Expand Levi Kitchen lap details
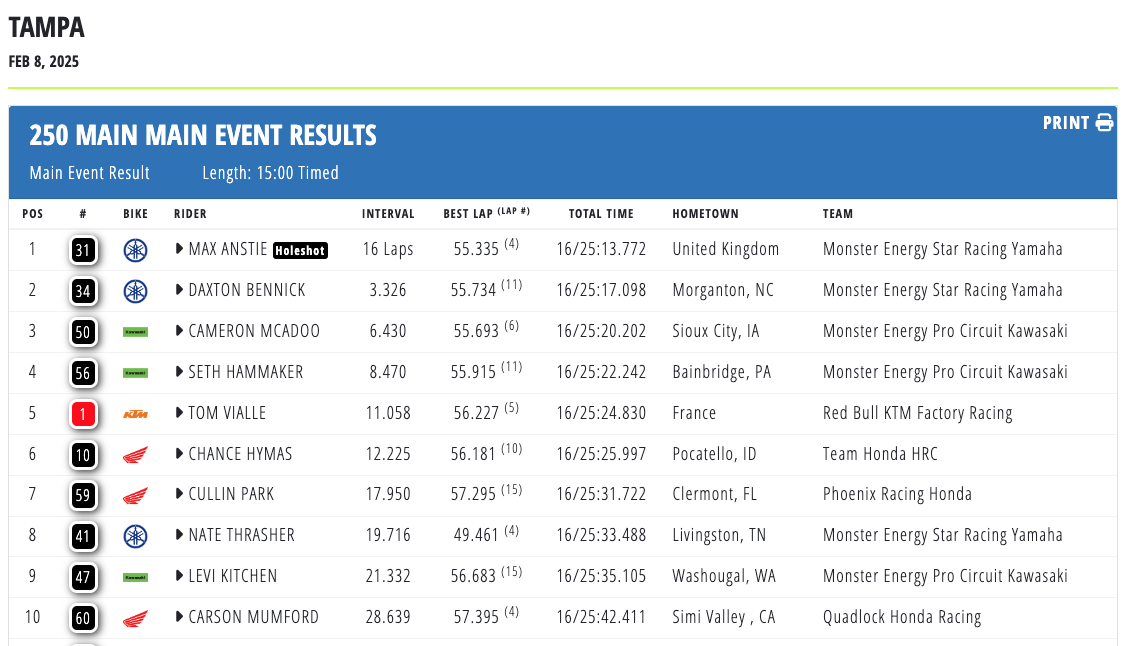The height and width of the screenshot is (646, 1125). click(180, 576)
